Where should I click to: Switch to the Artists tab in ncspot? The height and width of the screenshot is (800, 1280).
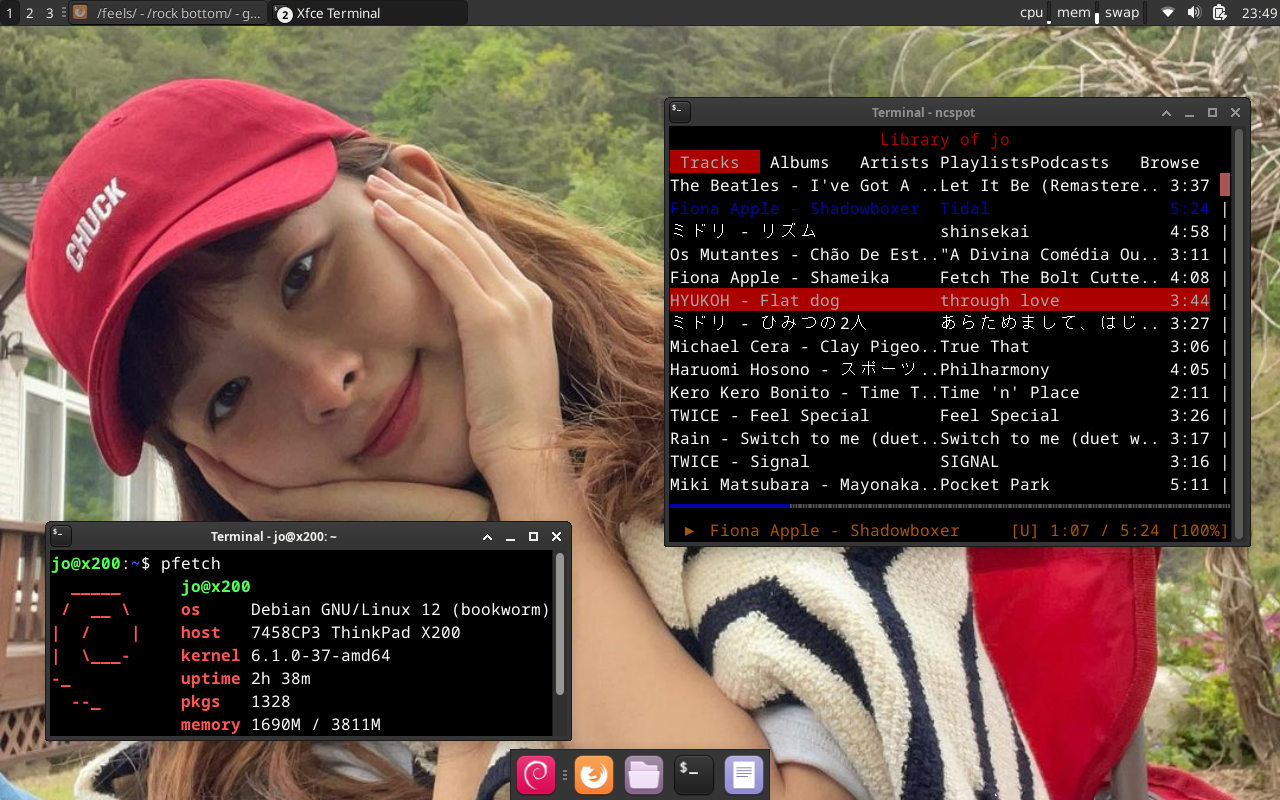click(894, 162)
